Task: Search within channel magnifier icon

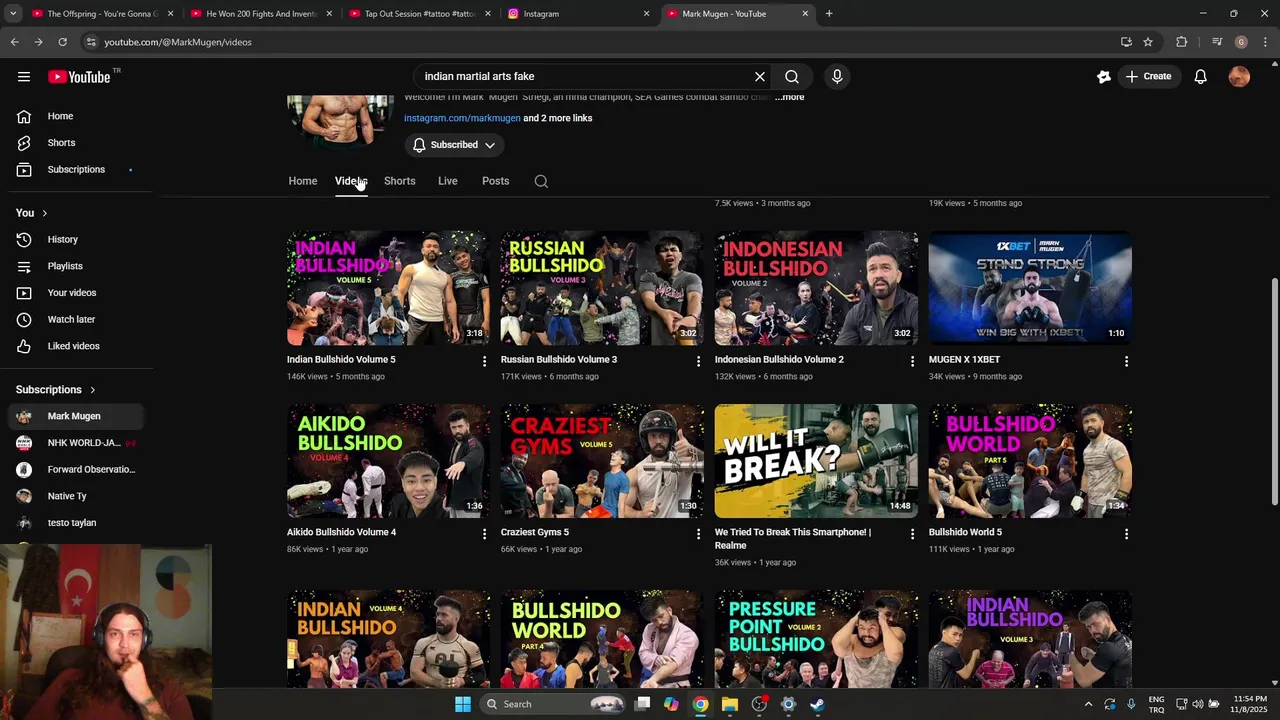Action: (x=541, y=181)
